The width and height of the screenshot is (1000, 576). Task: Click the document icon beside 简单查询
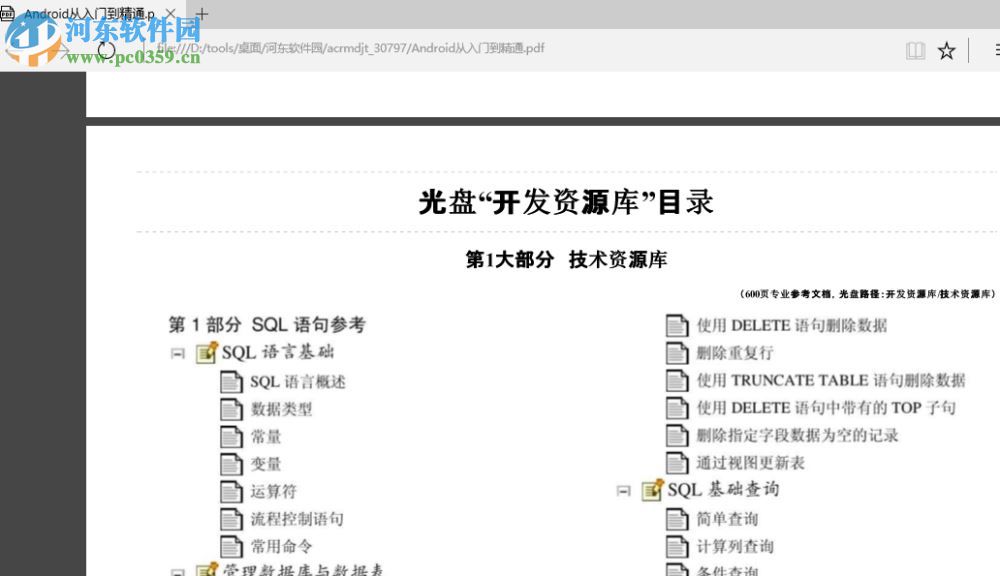(678, 518)
